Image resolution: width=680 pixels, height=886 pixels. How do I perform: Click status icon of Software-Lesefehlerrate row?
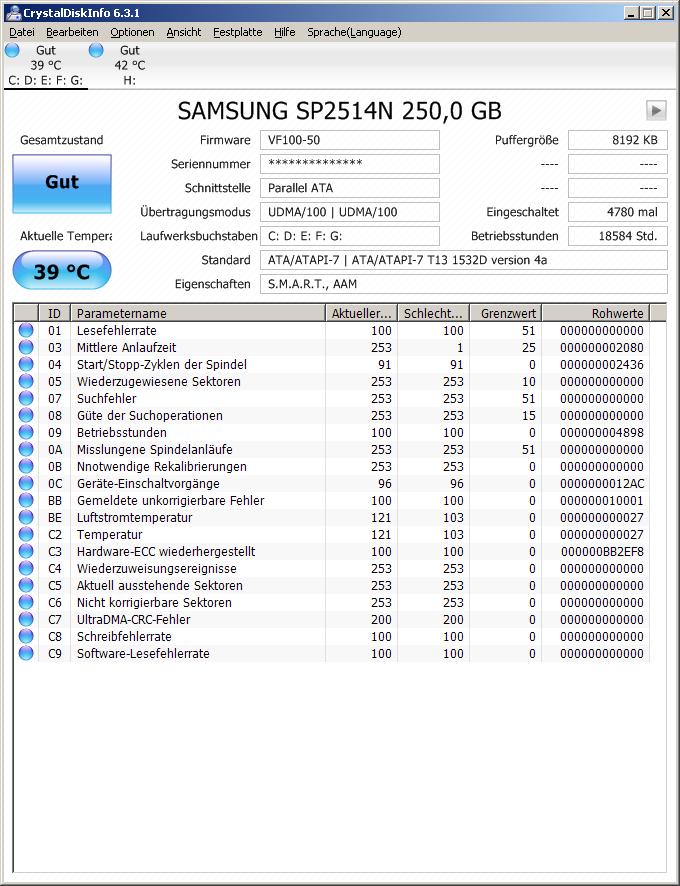tap(26, 653)
